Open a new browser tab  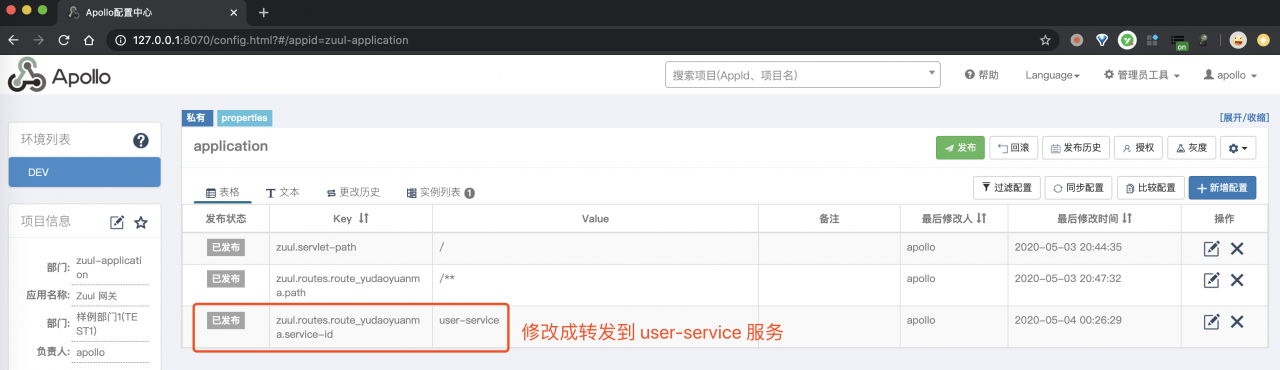click(264, 13)
